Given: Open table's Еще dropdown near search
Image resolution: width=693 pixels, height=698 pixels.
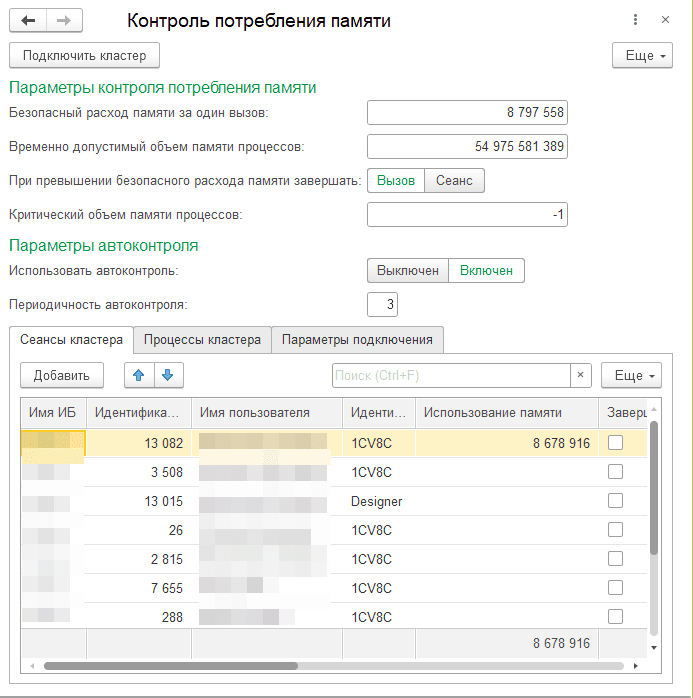Looking at the screenshot, I should point(630,375).
